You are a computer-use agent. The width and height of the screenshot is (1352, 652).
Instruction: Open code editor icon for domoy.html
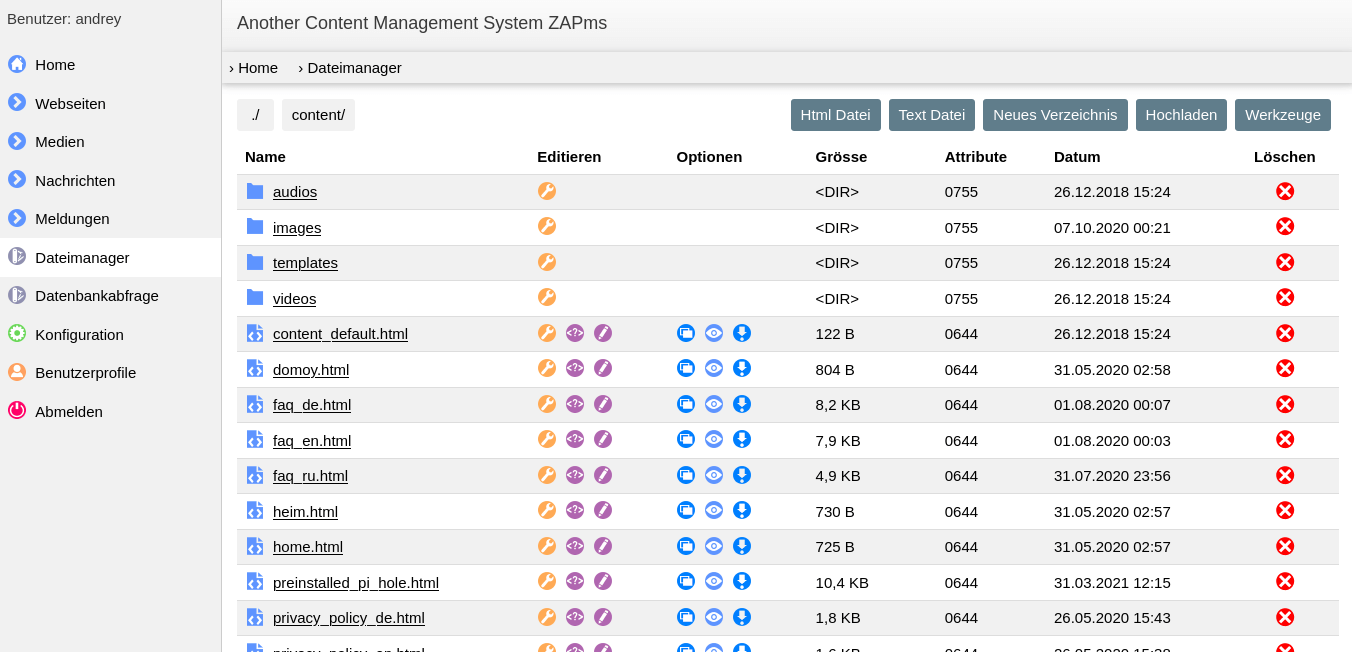pos(575,368)
